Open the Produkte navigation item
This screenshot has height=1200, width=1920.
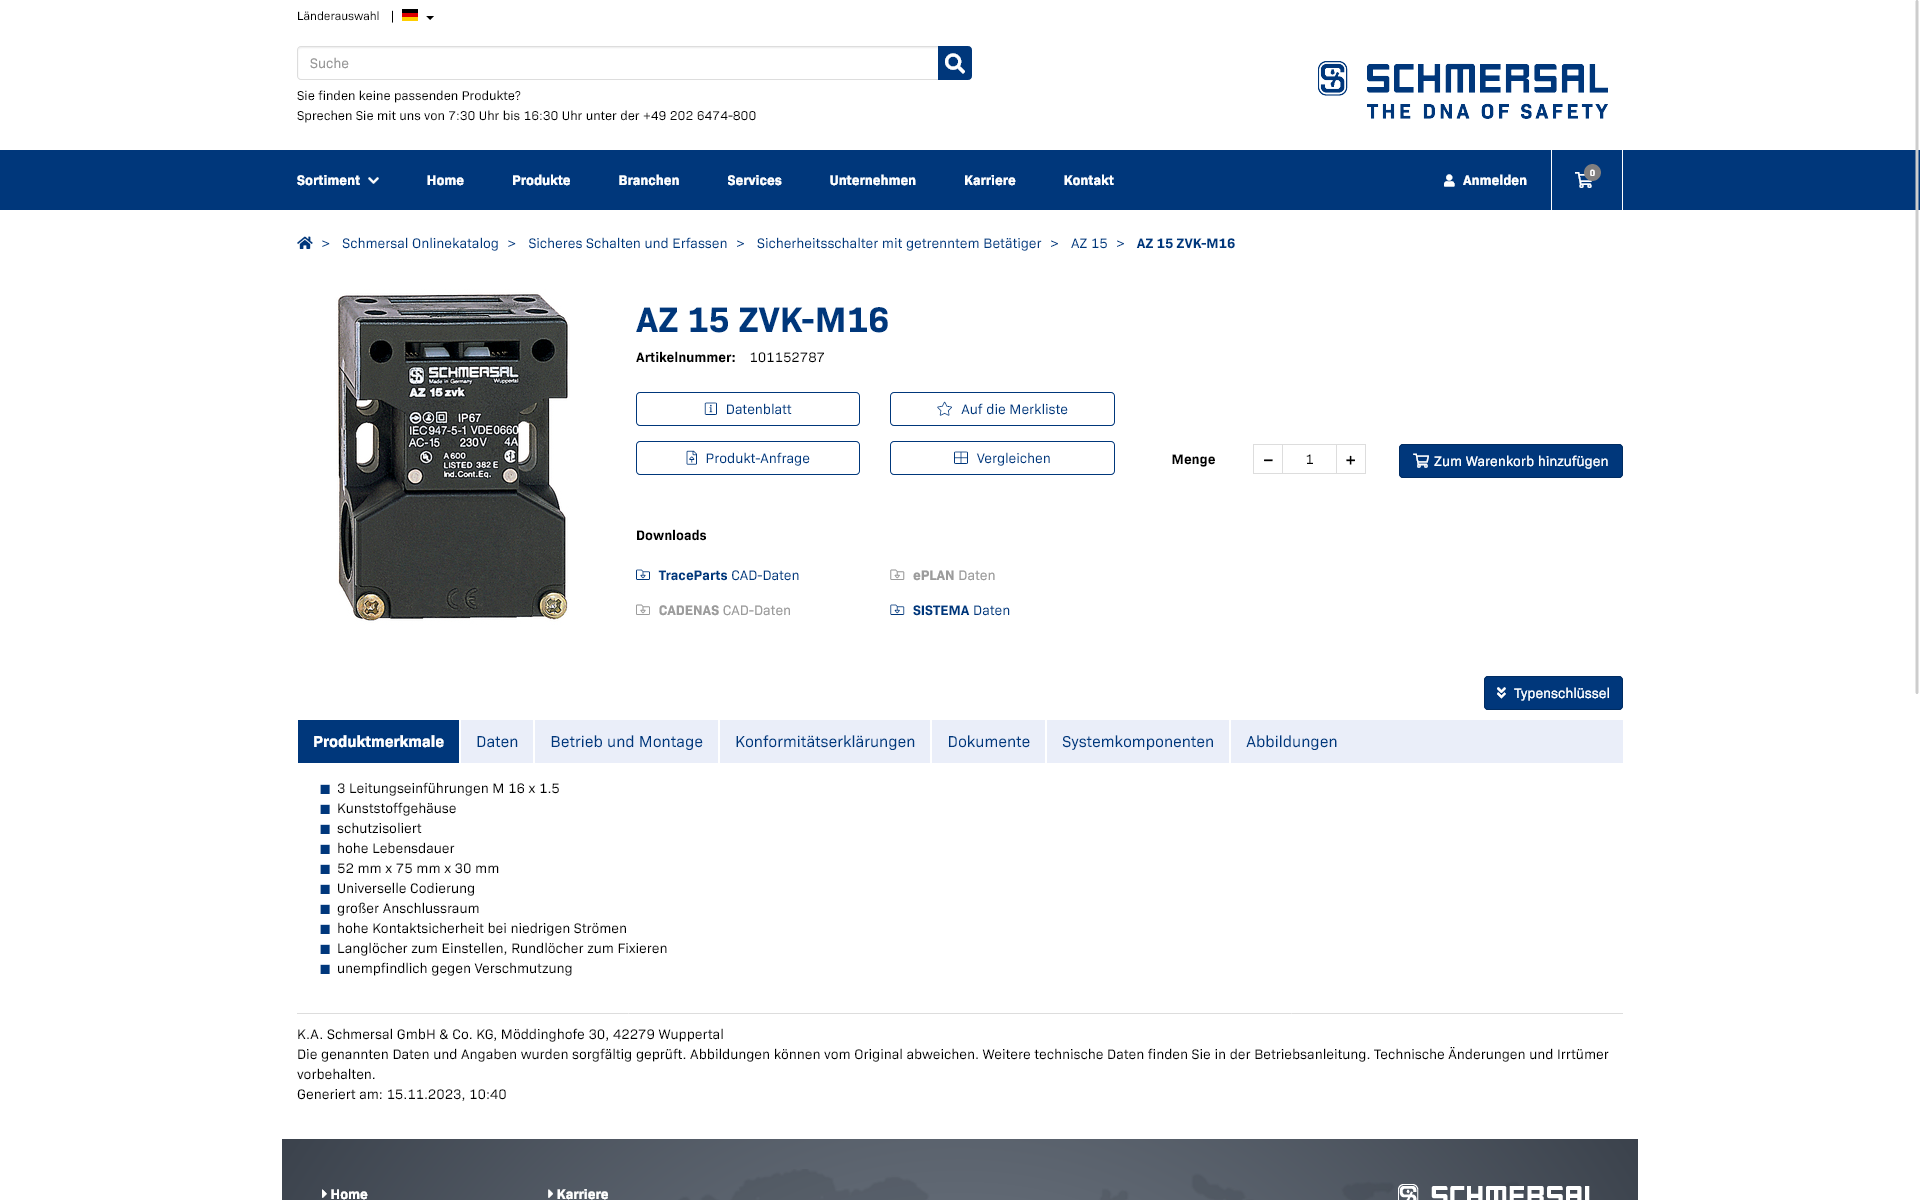541,180
